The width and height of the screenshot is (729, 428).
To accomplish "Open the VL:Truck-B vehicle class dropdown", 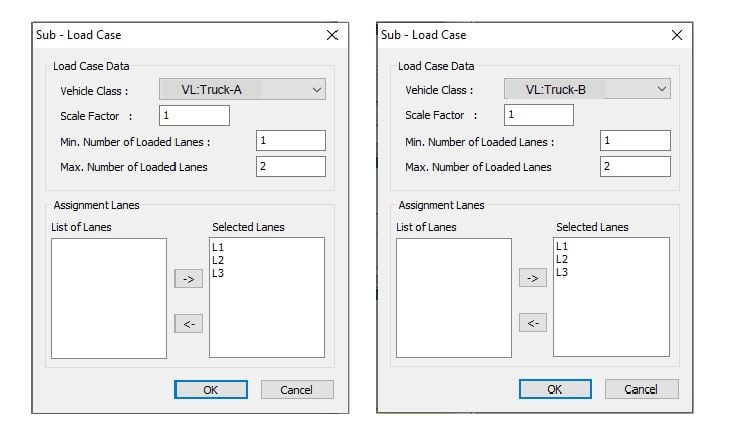I will (x=585, y=90).
